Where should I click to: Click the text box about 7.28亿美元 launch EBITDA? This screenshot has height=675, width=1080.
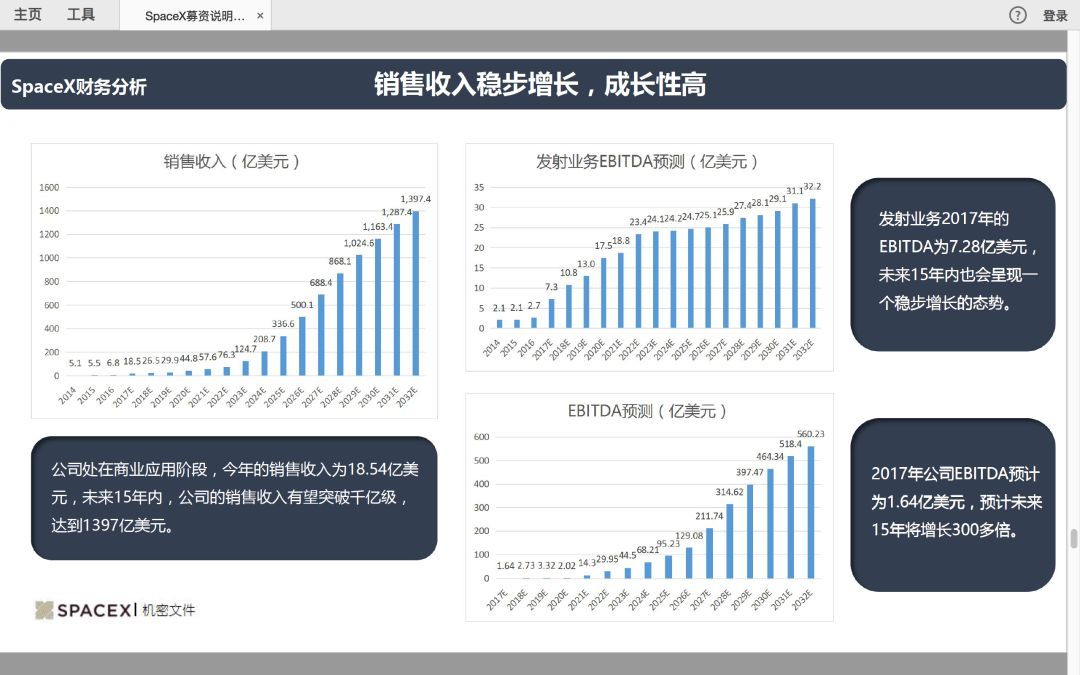click(x=953, y=264)
